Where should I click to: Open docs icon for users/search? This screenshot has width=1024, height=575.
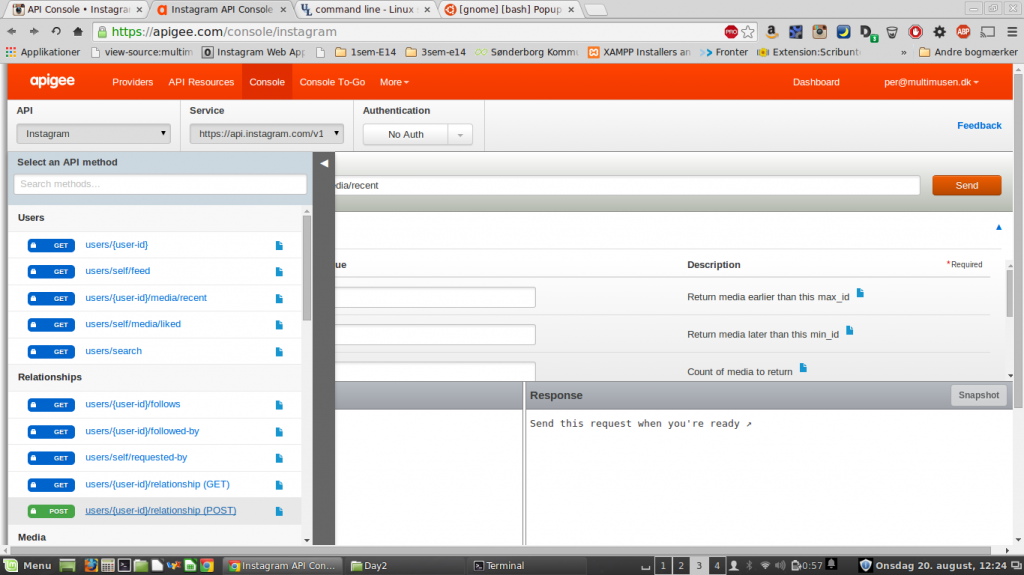click(x=279, y=352)
